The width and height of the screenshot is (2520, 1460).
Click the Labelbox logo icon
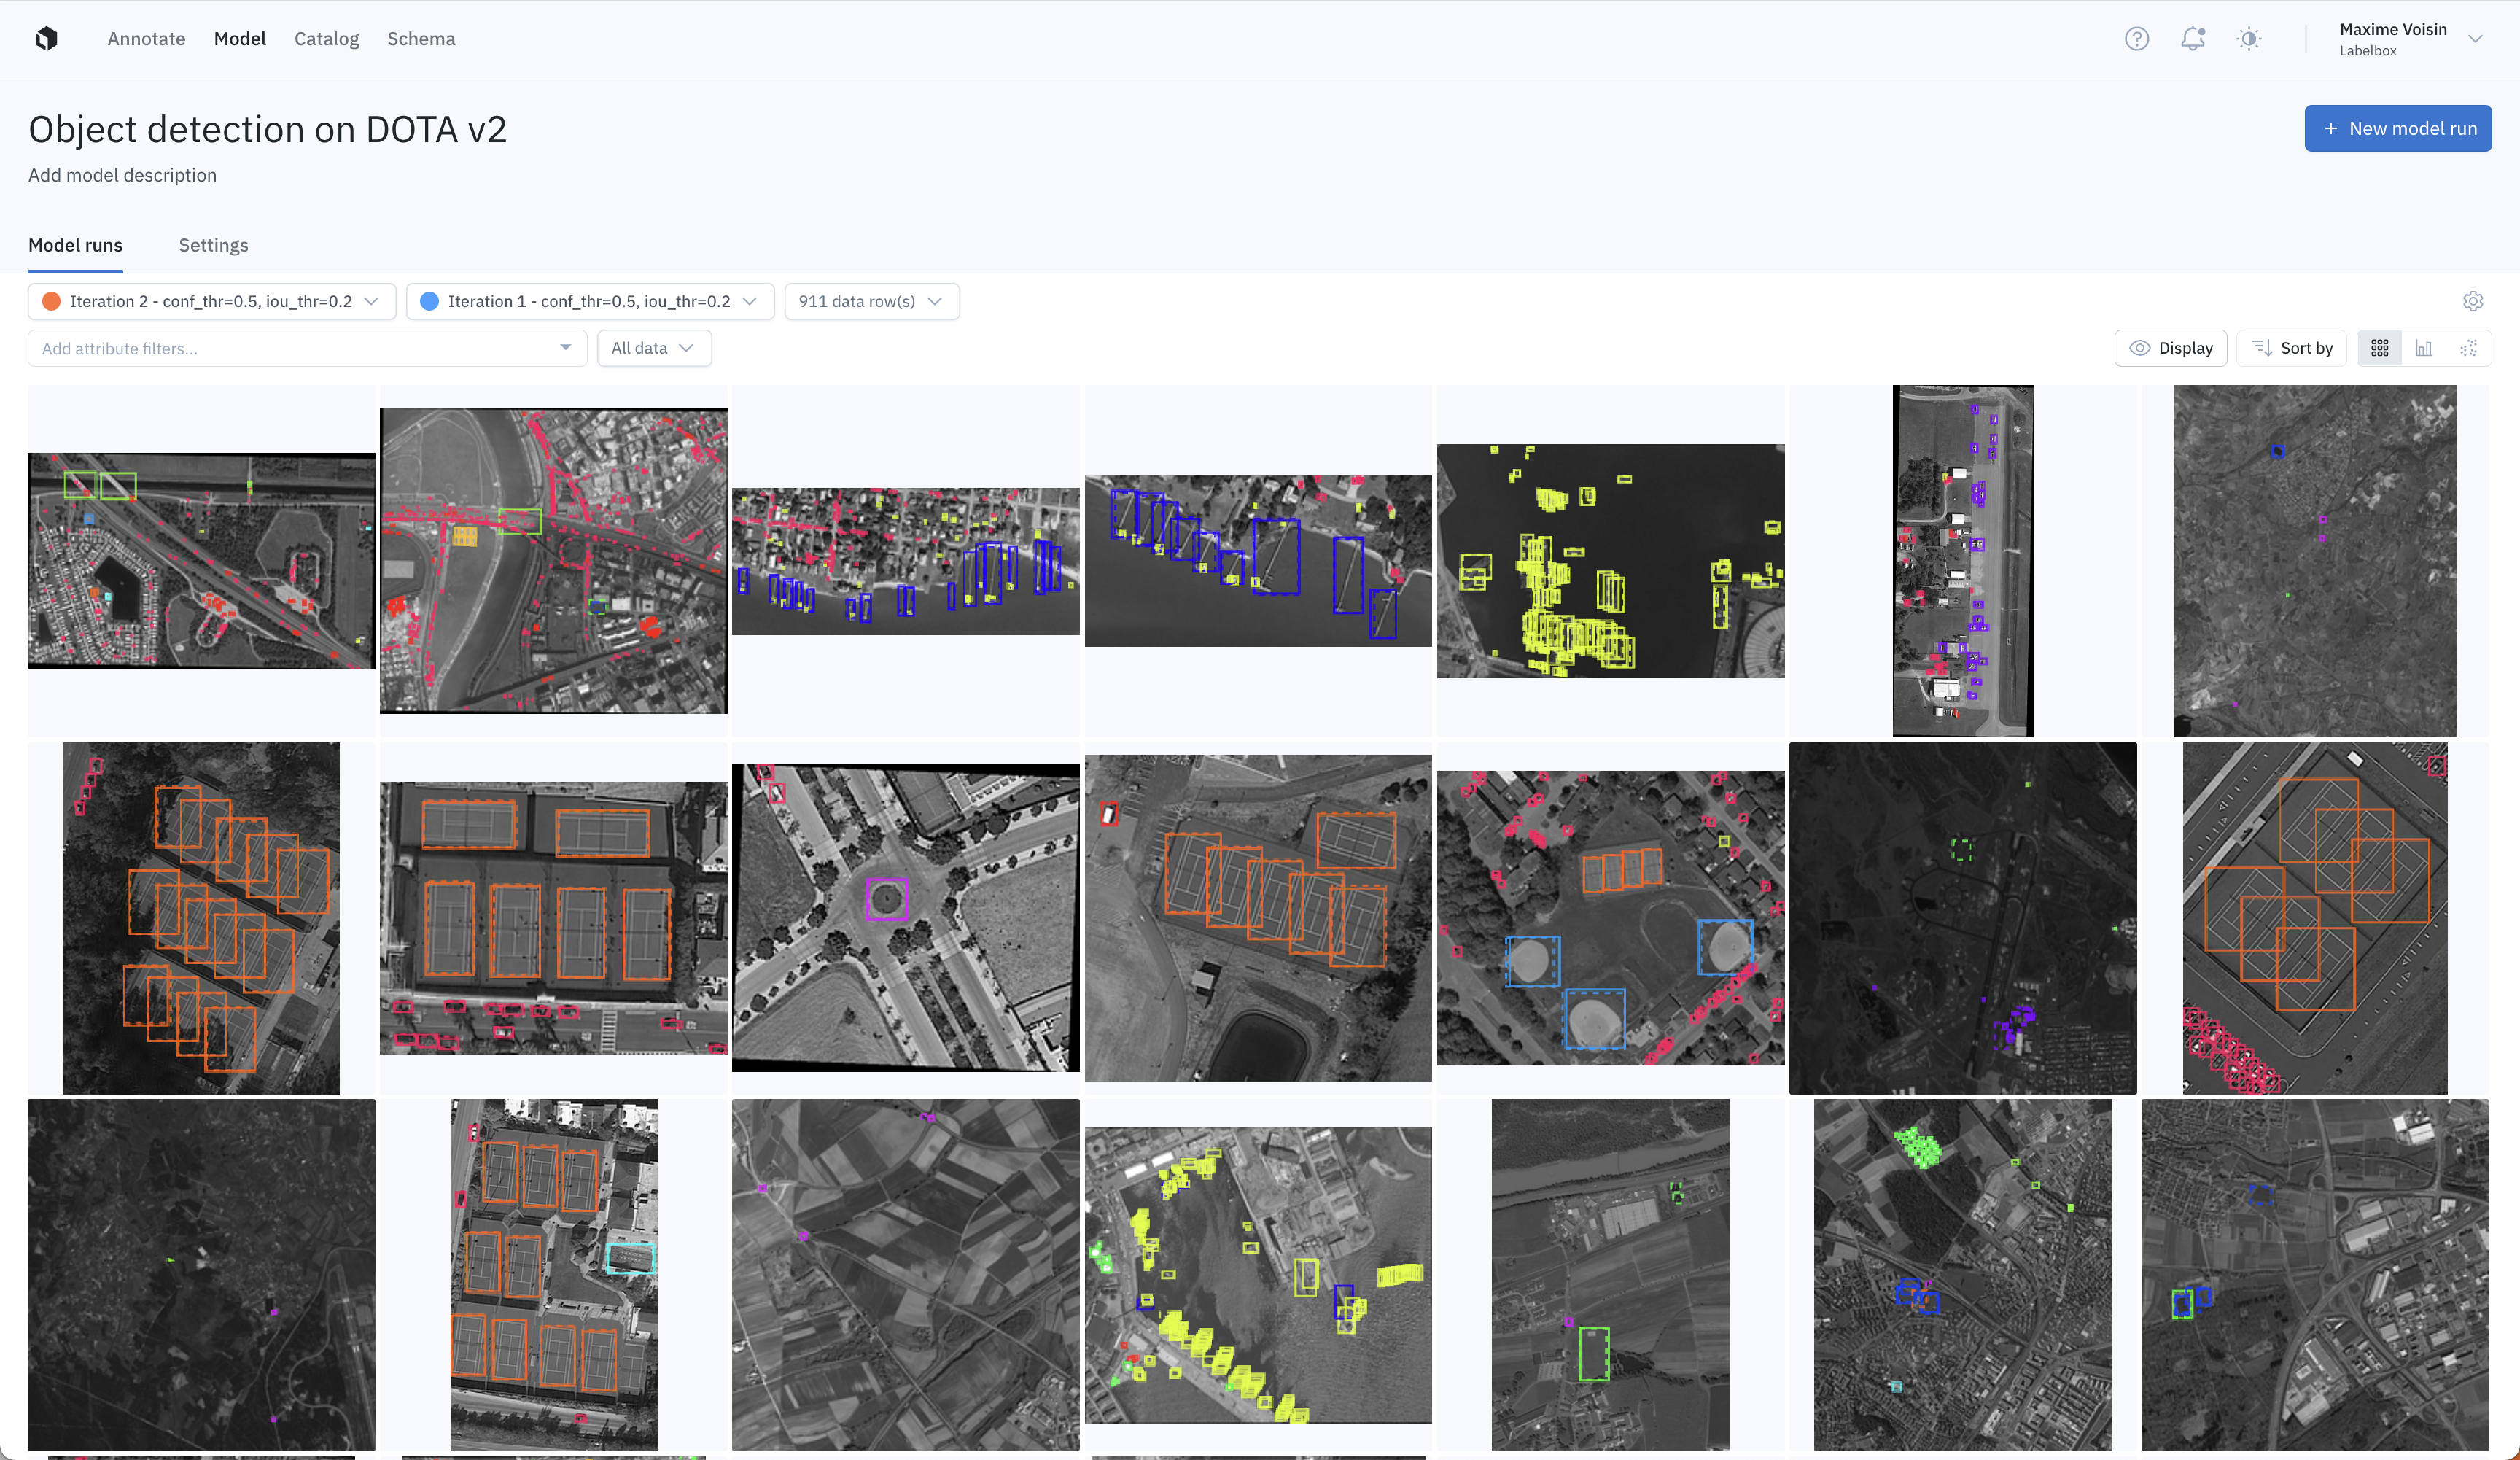pos(46,38)
